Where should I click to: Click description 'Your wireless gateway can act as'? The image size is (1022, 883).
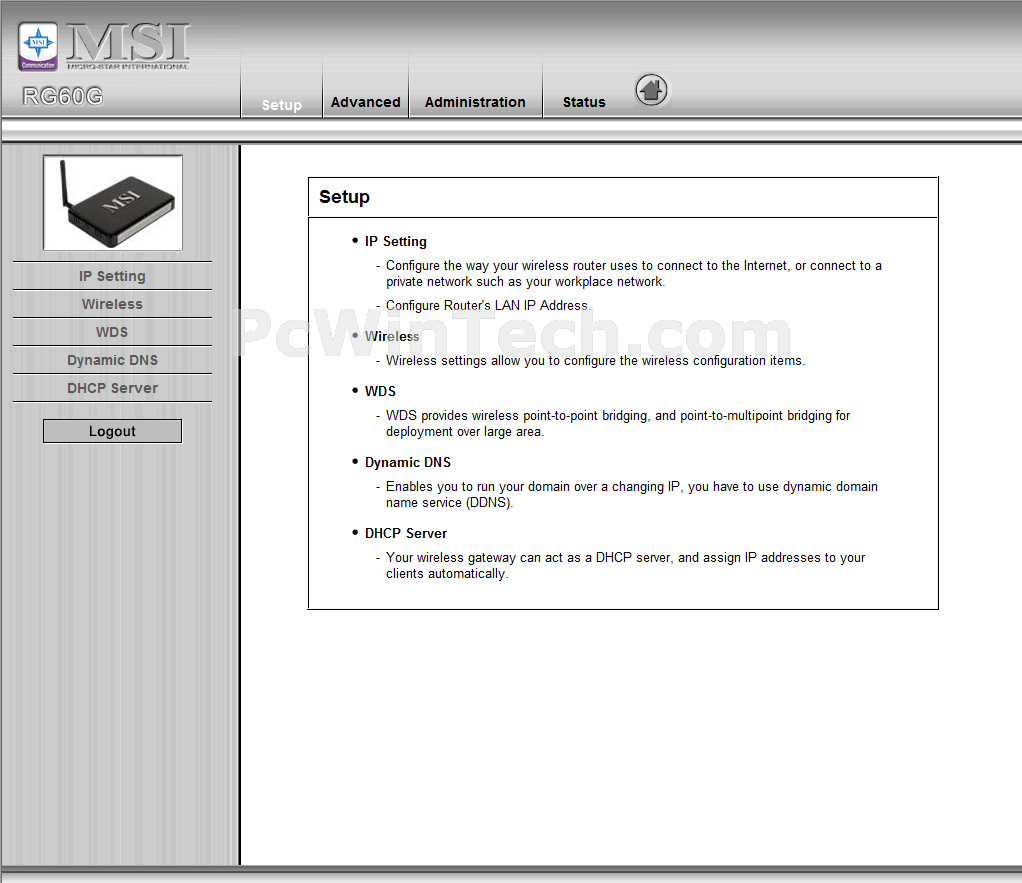(625, 565)
